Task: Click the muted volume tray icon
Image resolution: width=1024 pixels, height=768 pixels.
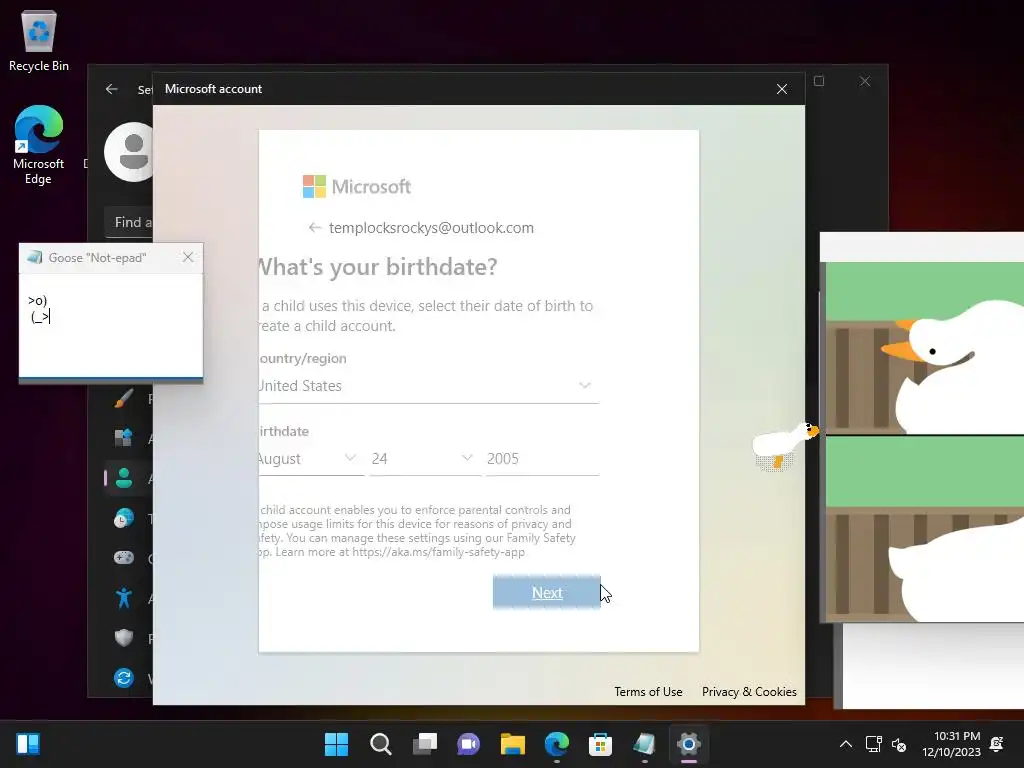Action: (x=899, y=744)
